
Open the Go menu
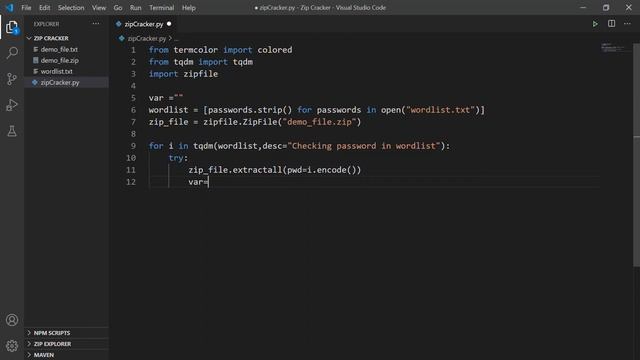tap(118, 7)
